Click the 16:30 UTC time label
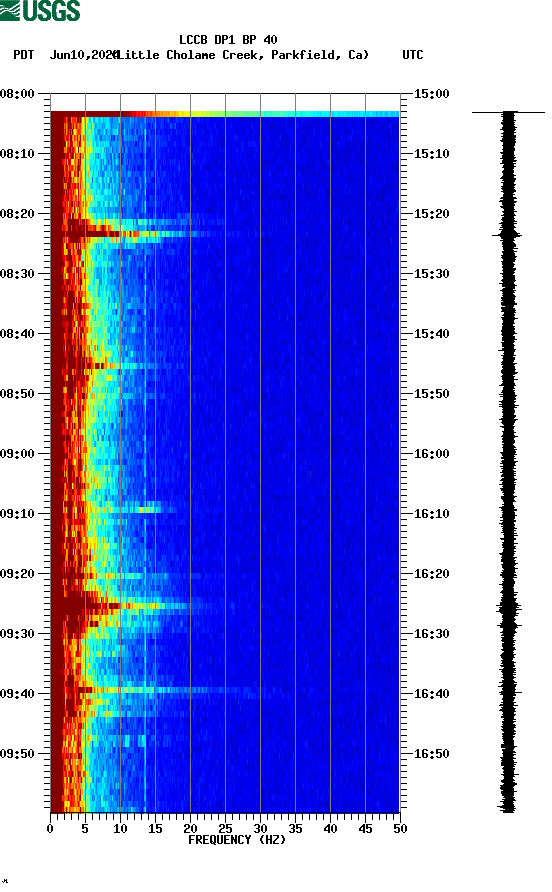Viewport: 552px width, 892px height. click(431, 634)
